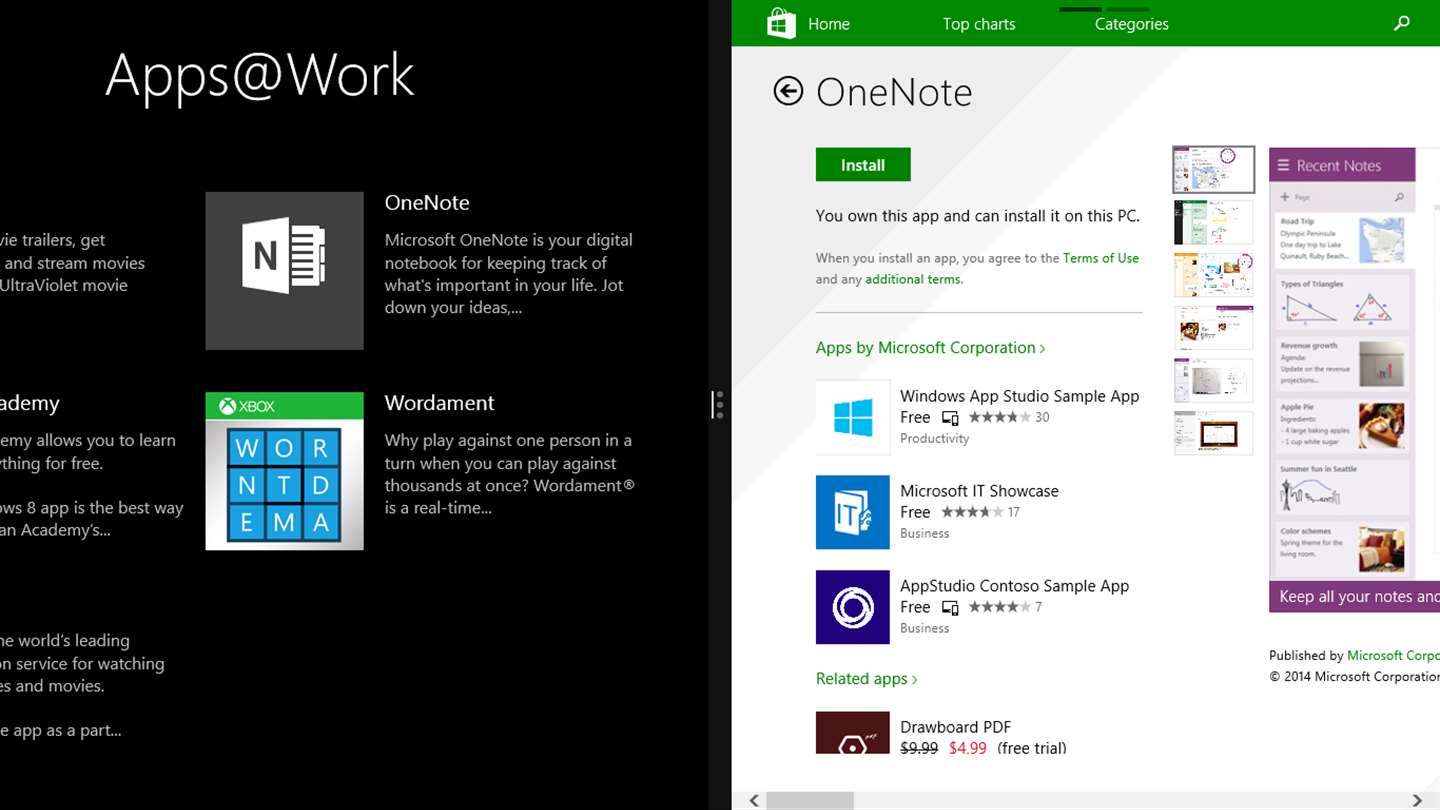Click the OneNote description text

(x=509, y=274)
